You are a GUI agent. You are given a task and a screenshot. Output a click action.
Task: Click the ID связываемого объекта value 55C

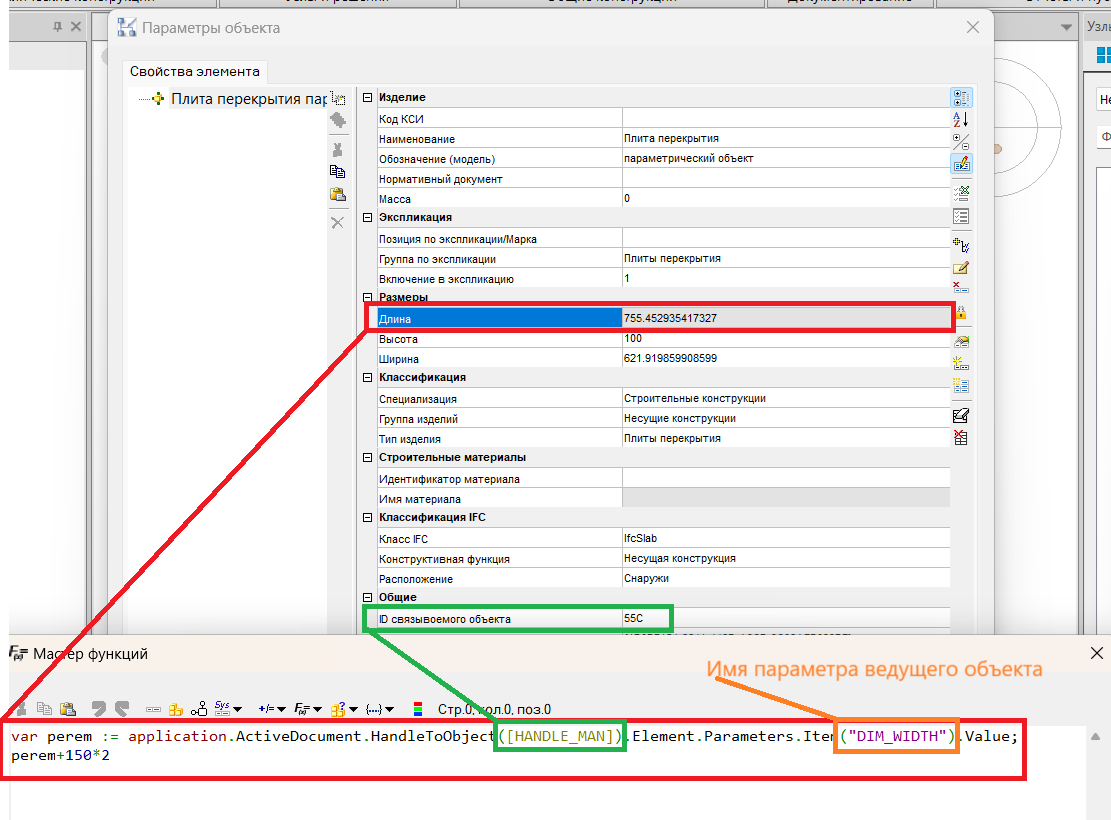point(786,618)
